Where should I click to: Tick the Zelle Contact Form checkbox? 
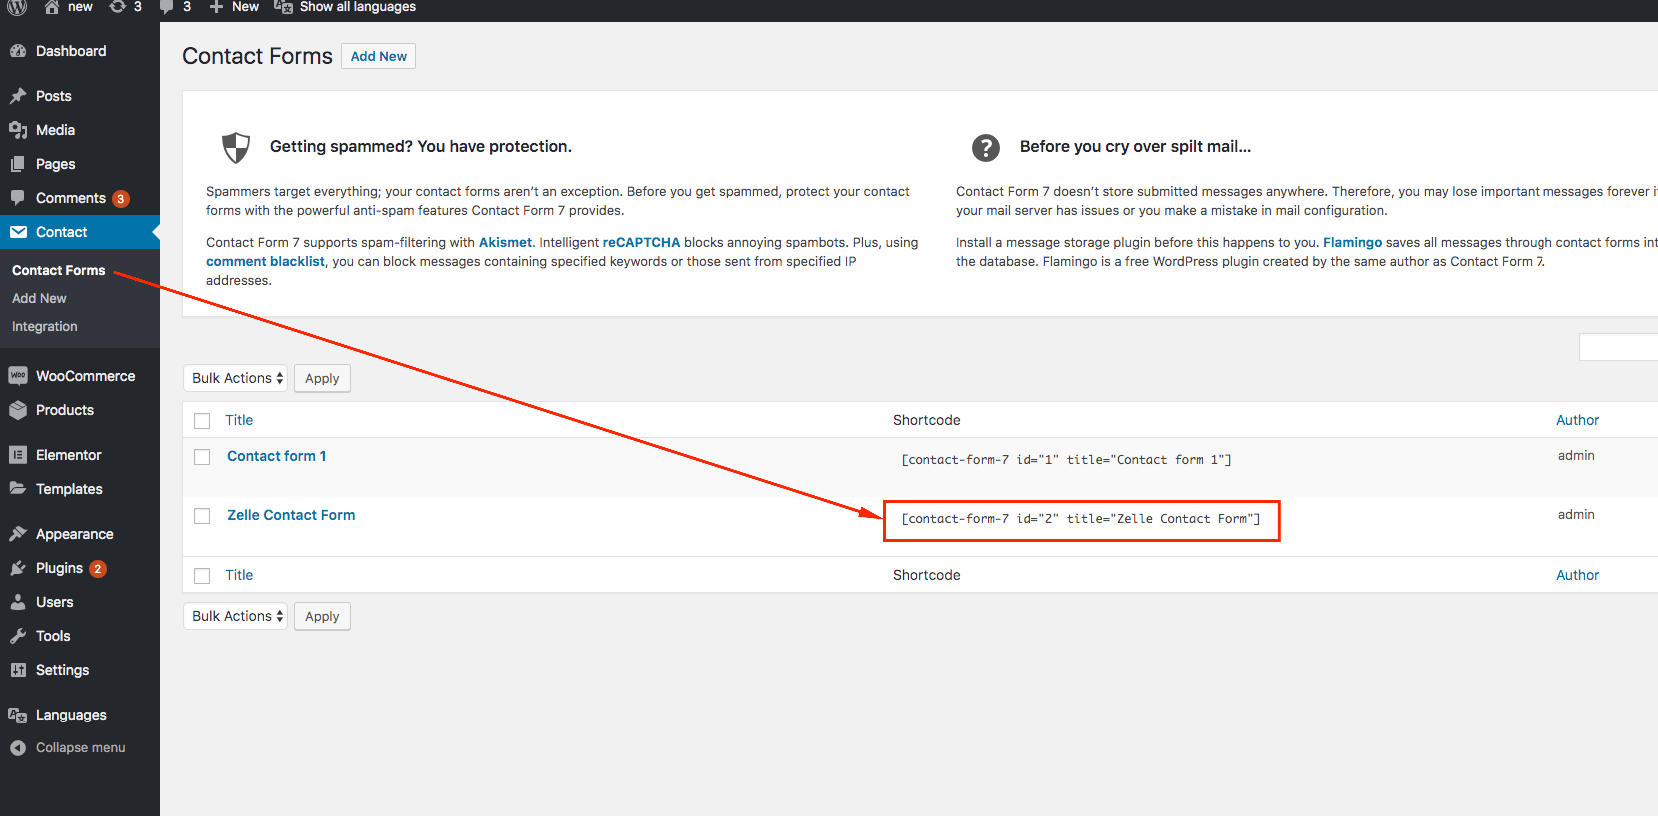coord(202,516)
